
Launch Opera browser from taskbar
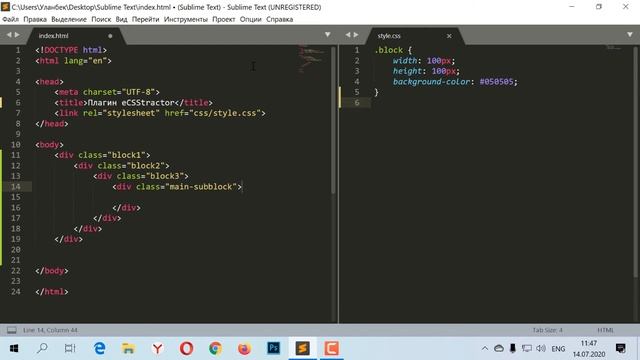click(x=187, y=348)
